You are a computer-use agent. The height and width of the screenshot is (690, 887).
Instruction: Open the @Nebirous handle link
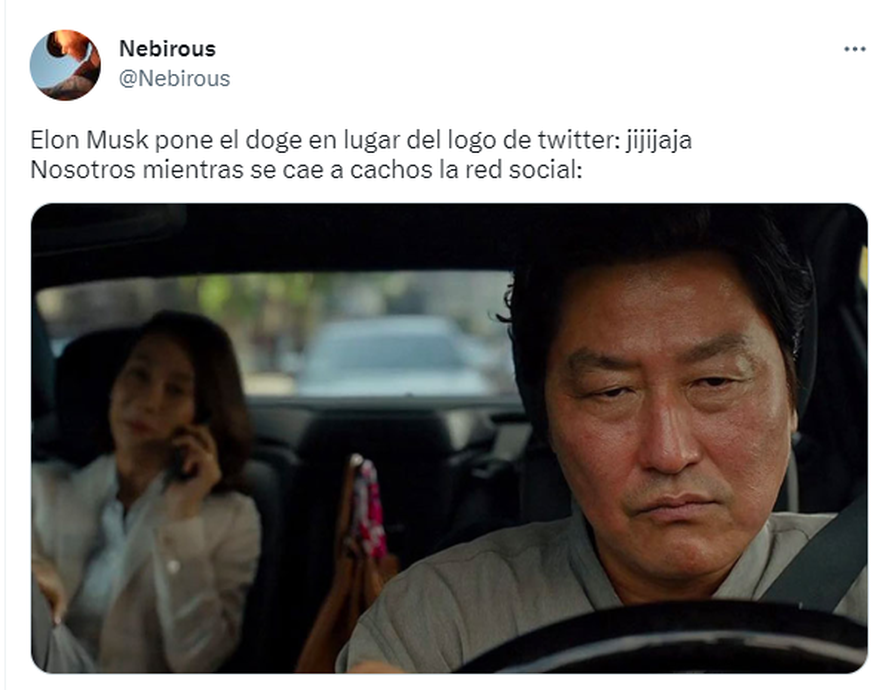pyautogui.click(x=174, y=78)
